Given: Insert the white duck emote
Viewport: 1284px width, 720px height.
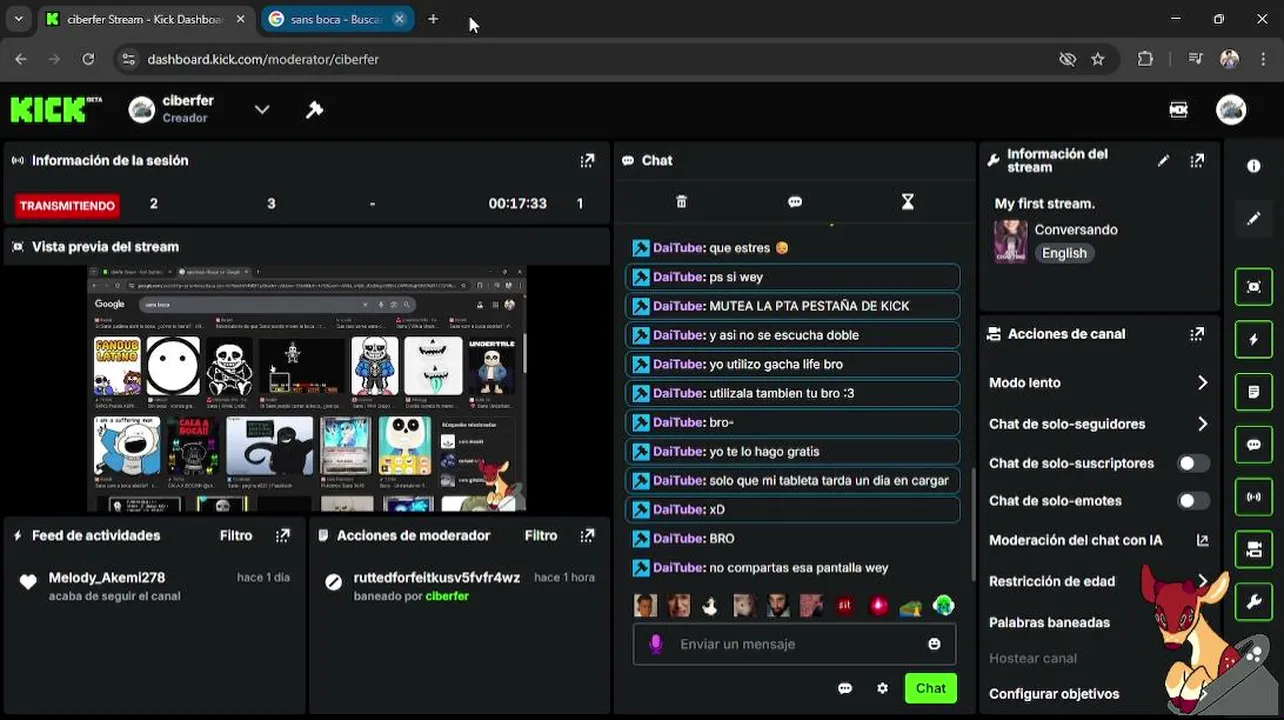Looking at the screenshot, I should point(711,606).
